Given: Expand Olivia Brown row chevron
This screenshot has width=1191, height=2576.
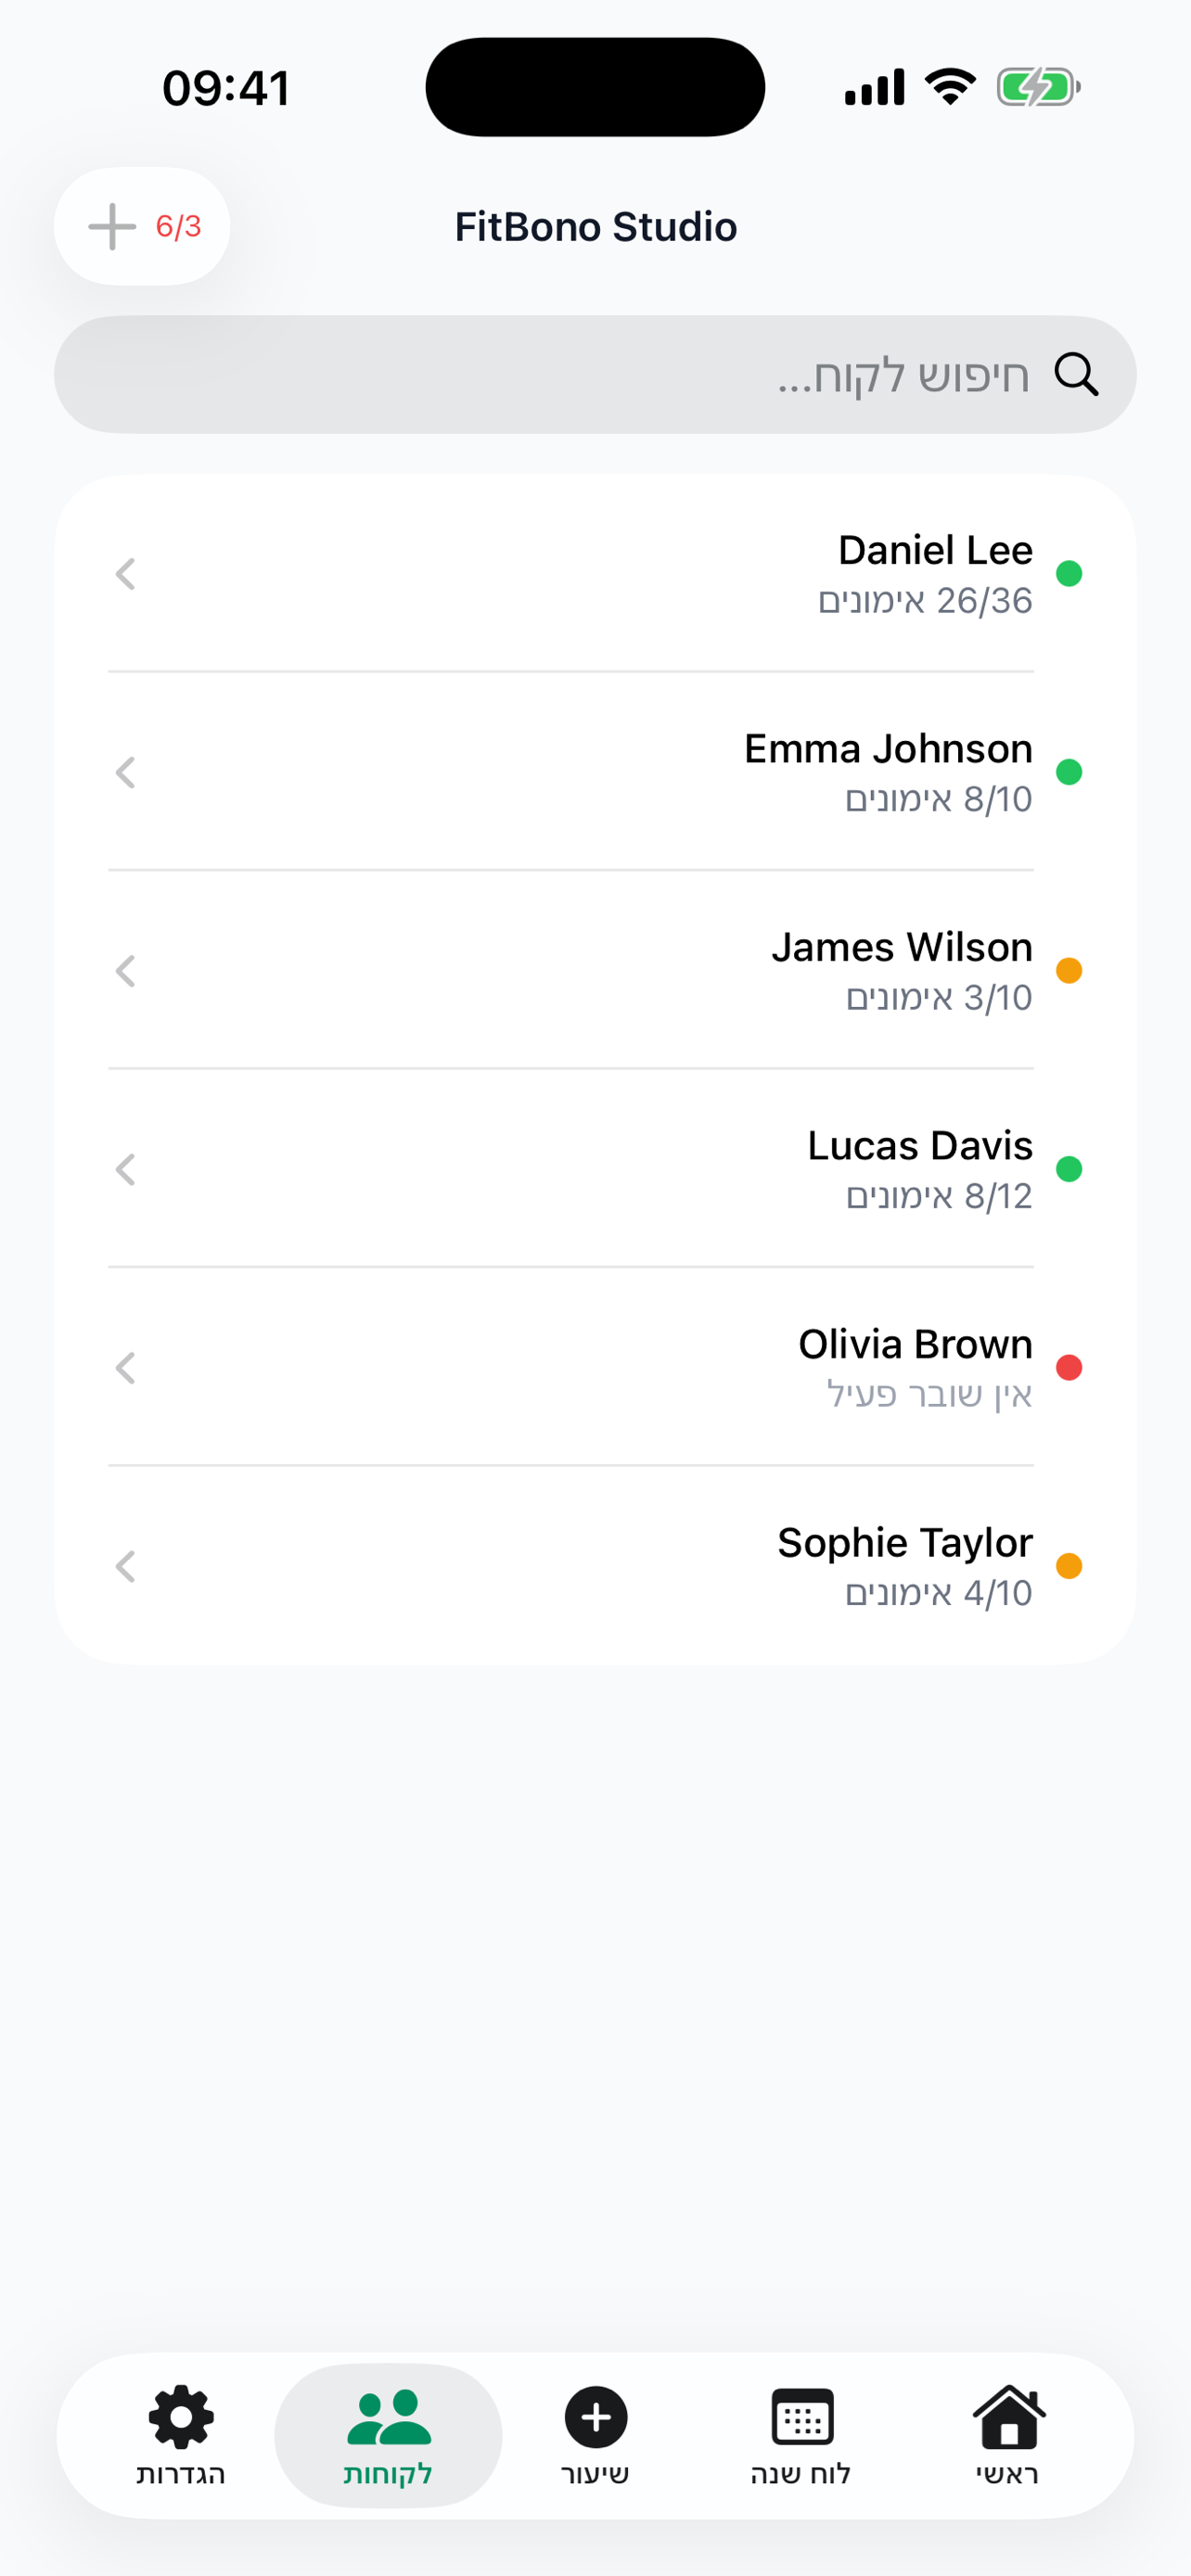Looking at the screenshot, I should point(125,1368).
